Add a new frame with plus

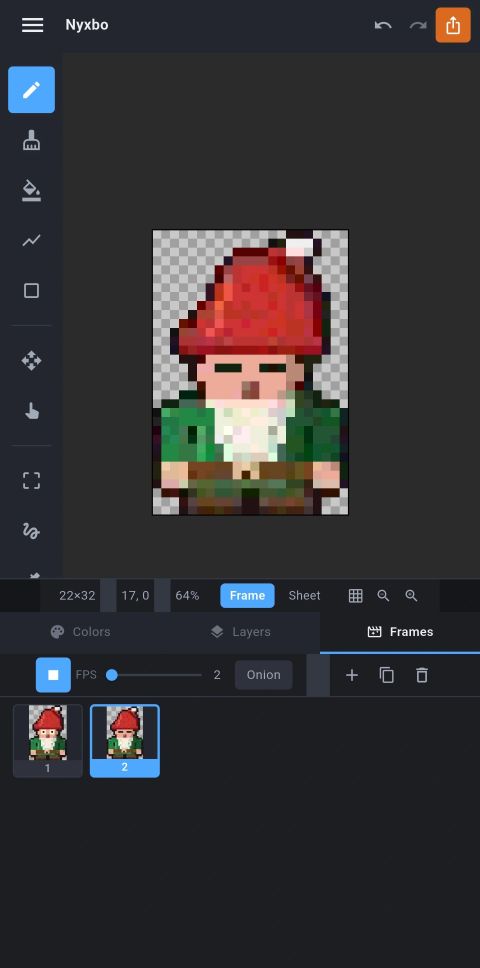[352, 675]
